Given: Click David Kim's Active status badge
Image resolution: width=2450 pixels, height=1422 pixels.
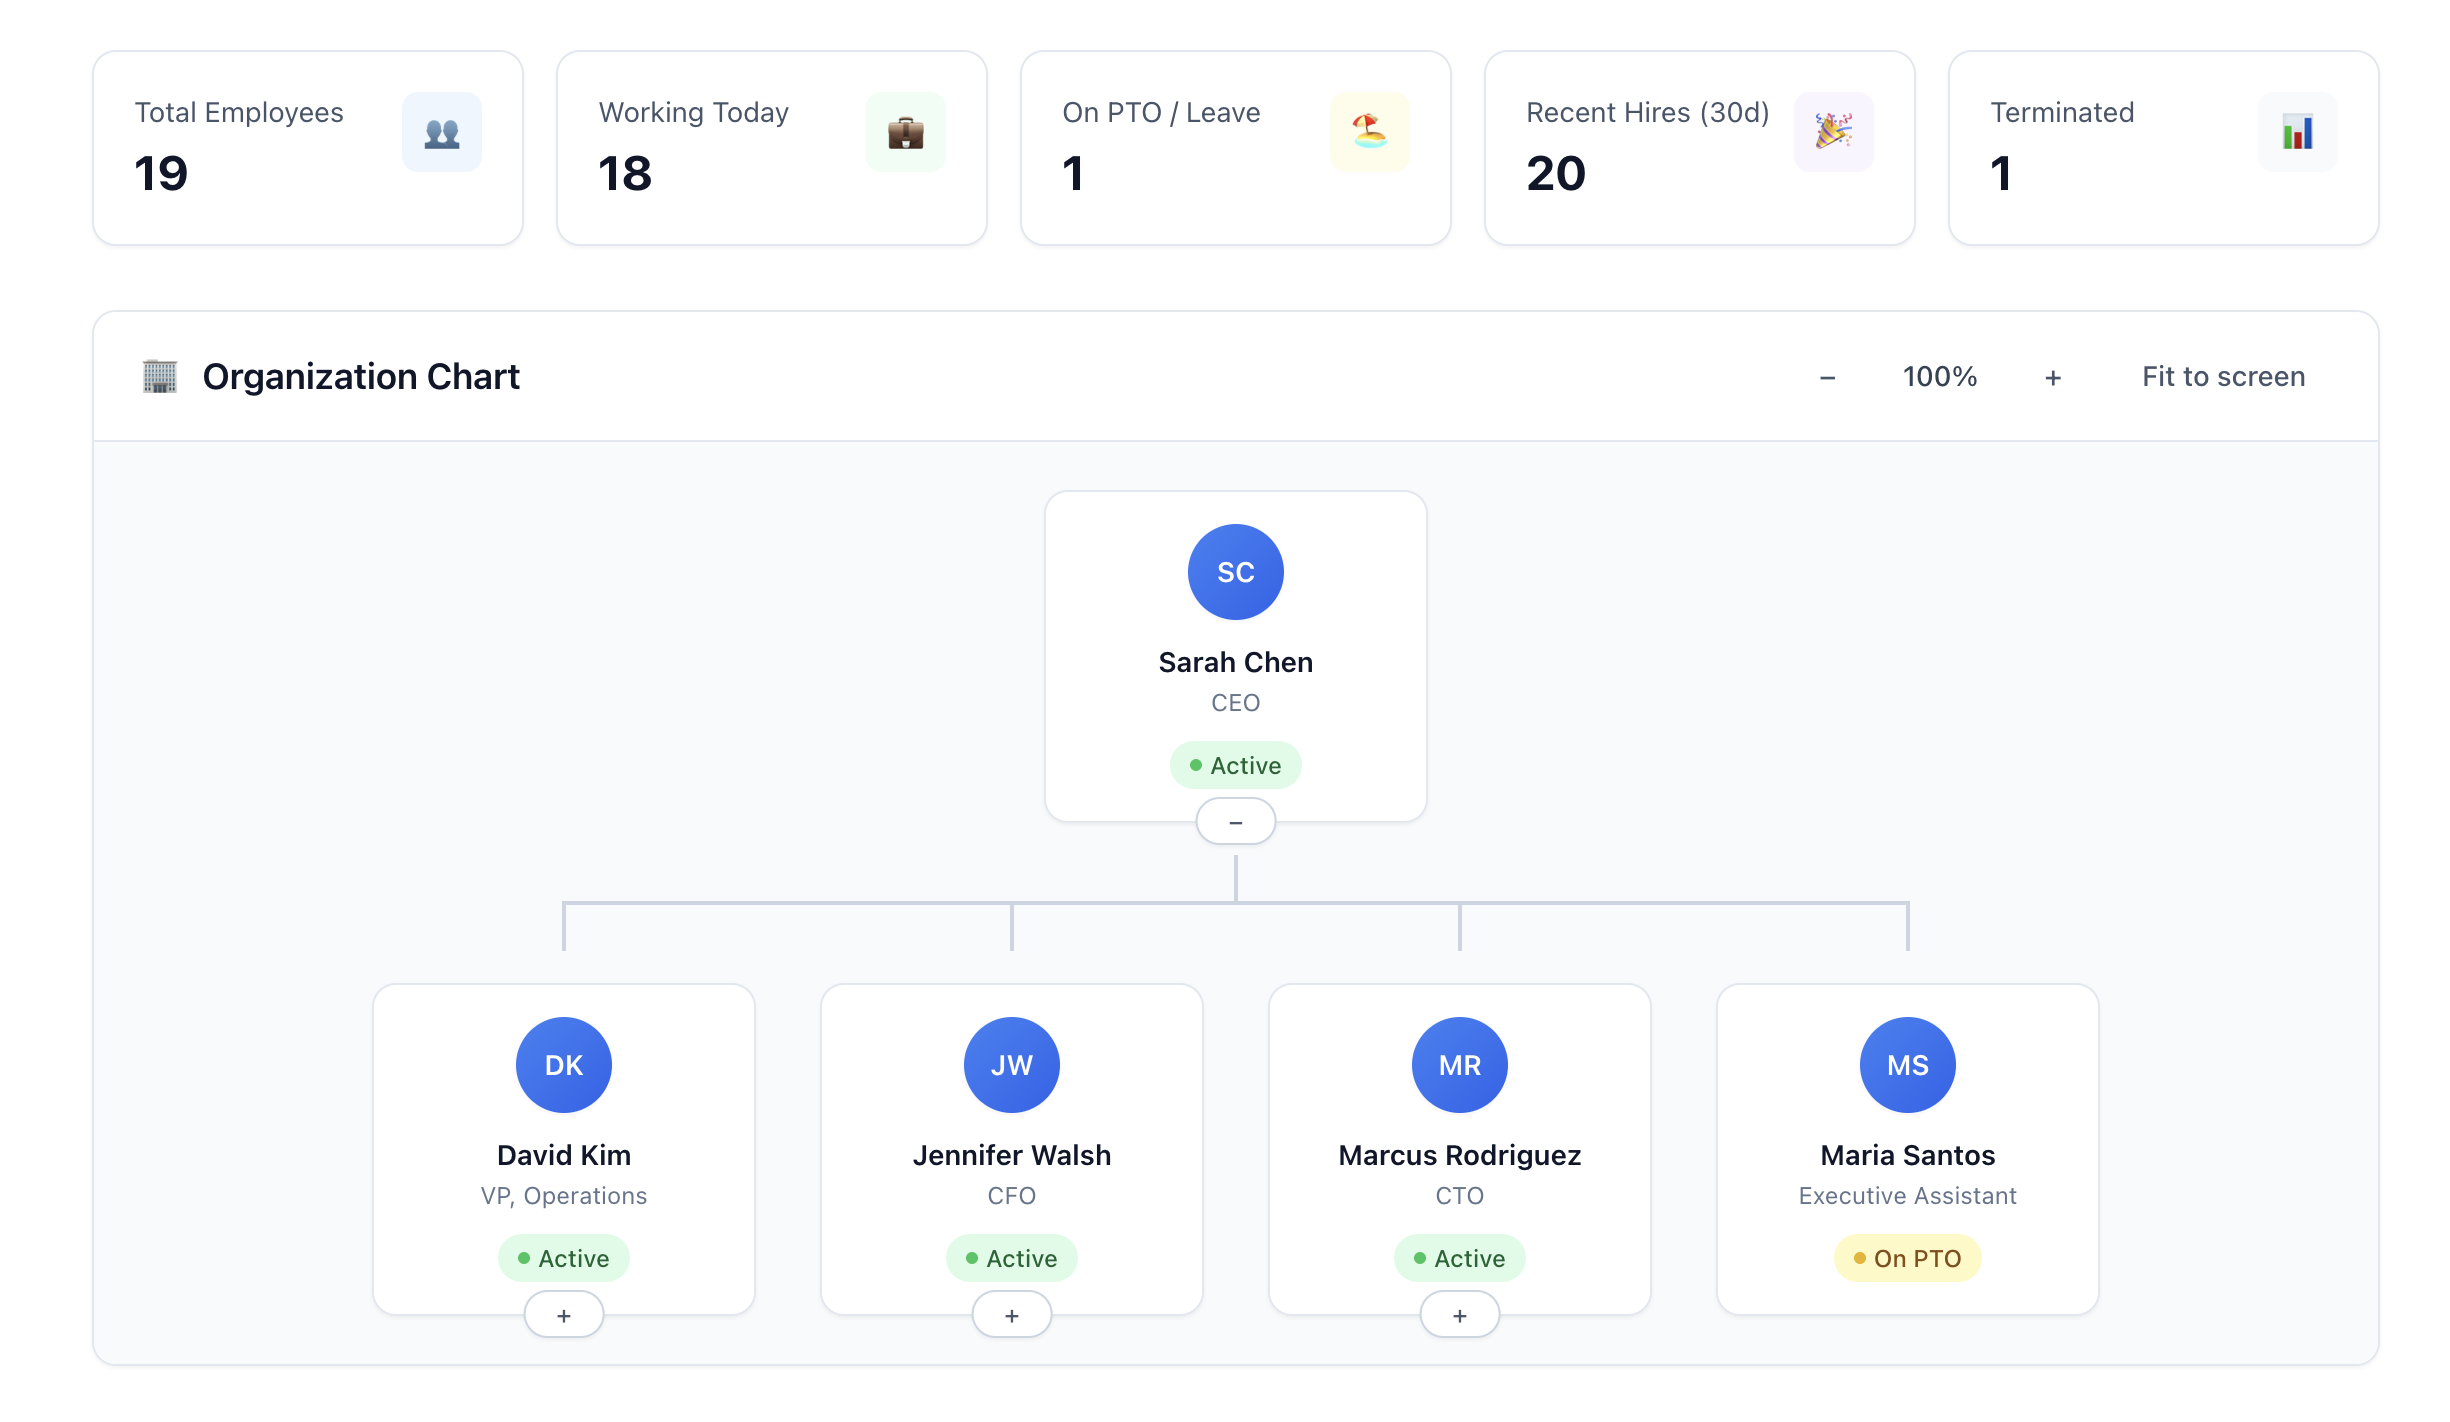Looking at the screenshot, I should click(564, 1258).
